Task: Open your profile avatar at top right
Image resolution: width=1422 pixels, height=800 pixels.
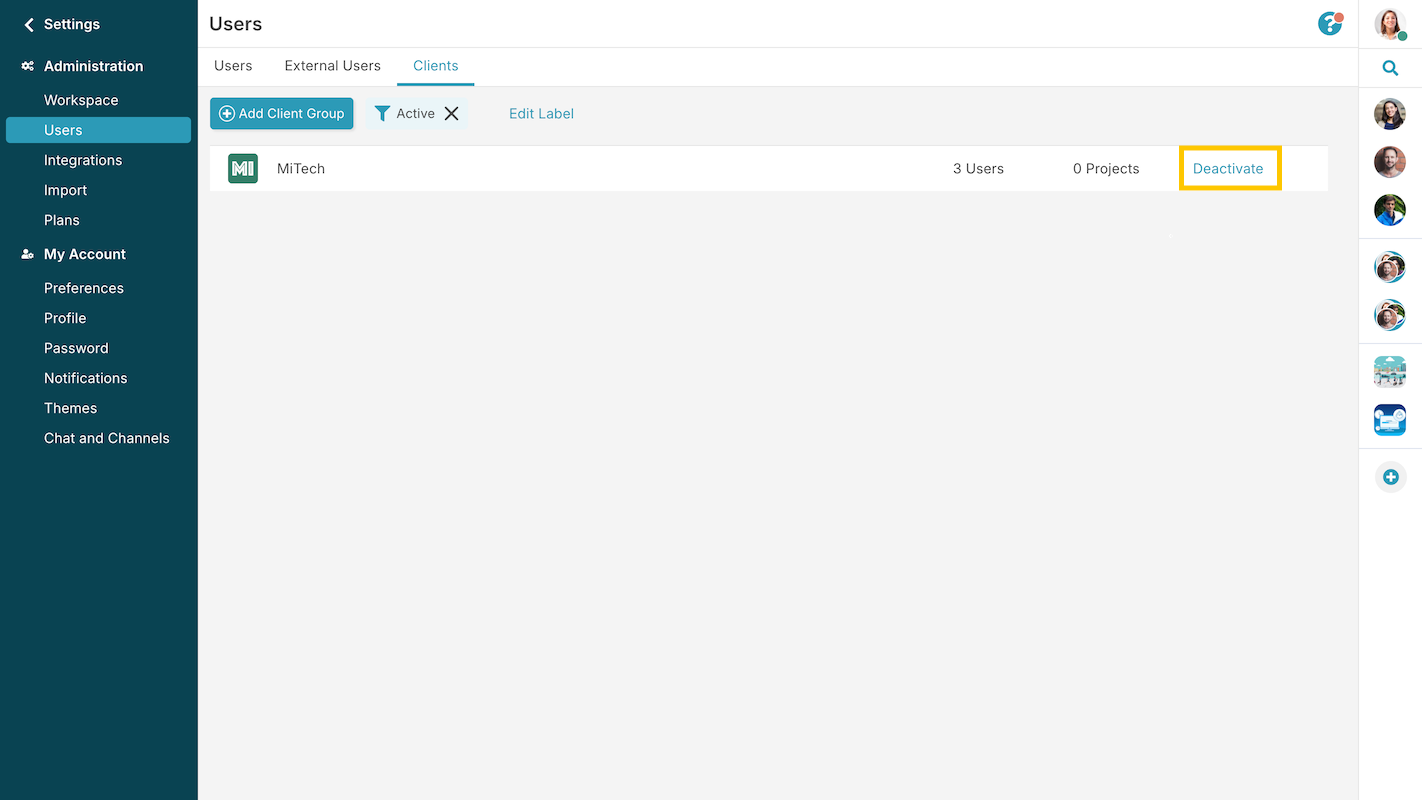Action: pos(1390,23)
